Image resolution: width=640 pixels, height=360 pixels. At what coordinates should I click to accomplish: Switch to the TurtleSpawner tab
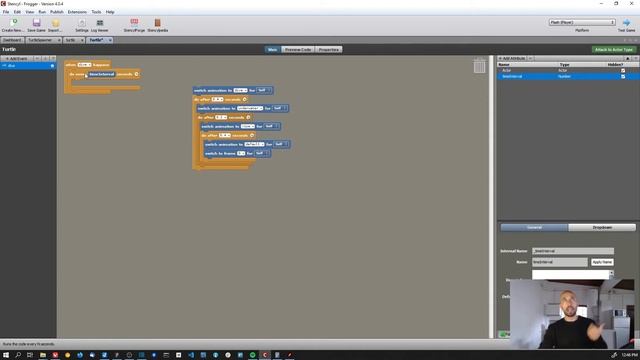(40, 40)
